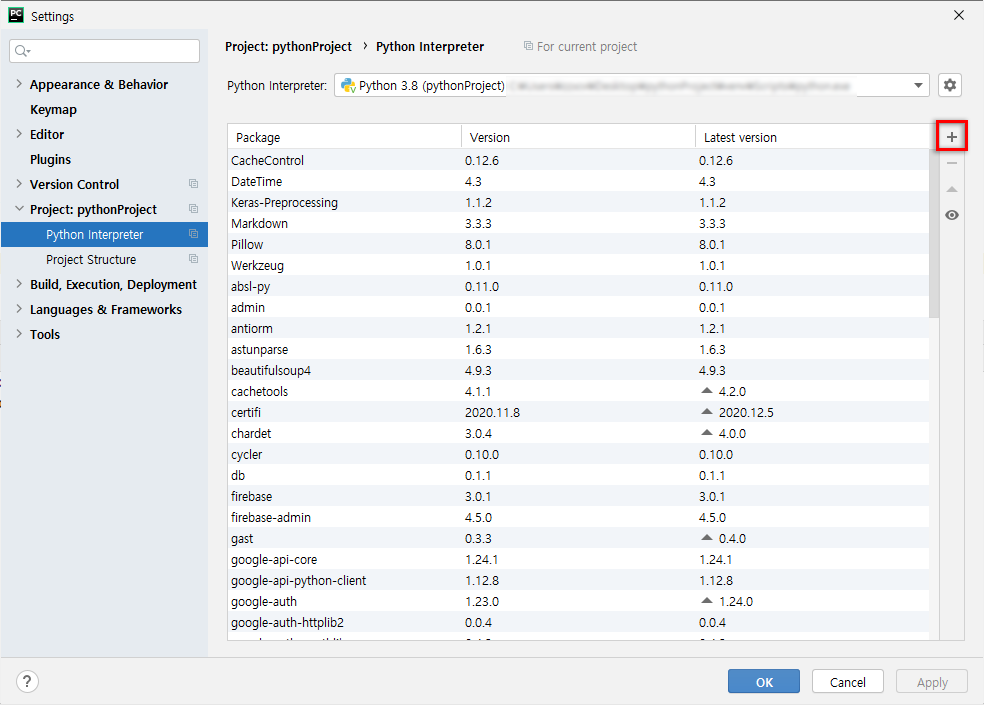984x705 pixels.
Task: Select the db package row
Action: (x=579, y=475)
